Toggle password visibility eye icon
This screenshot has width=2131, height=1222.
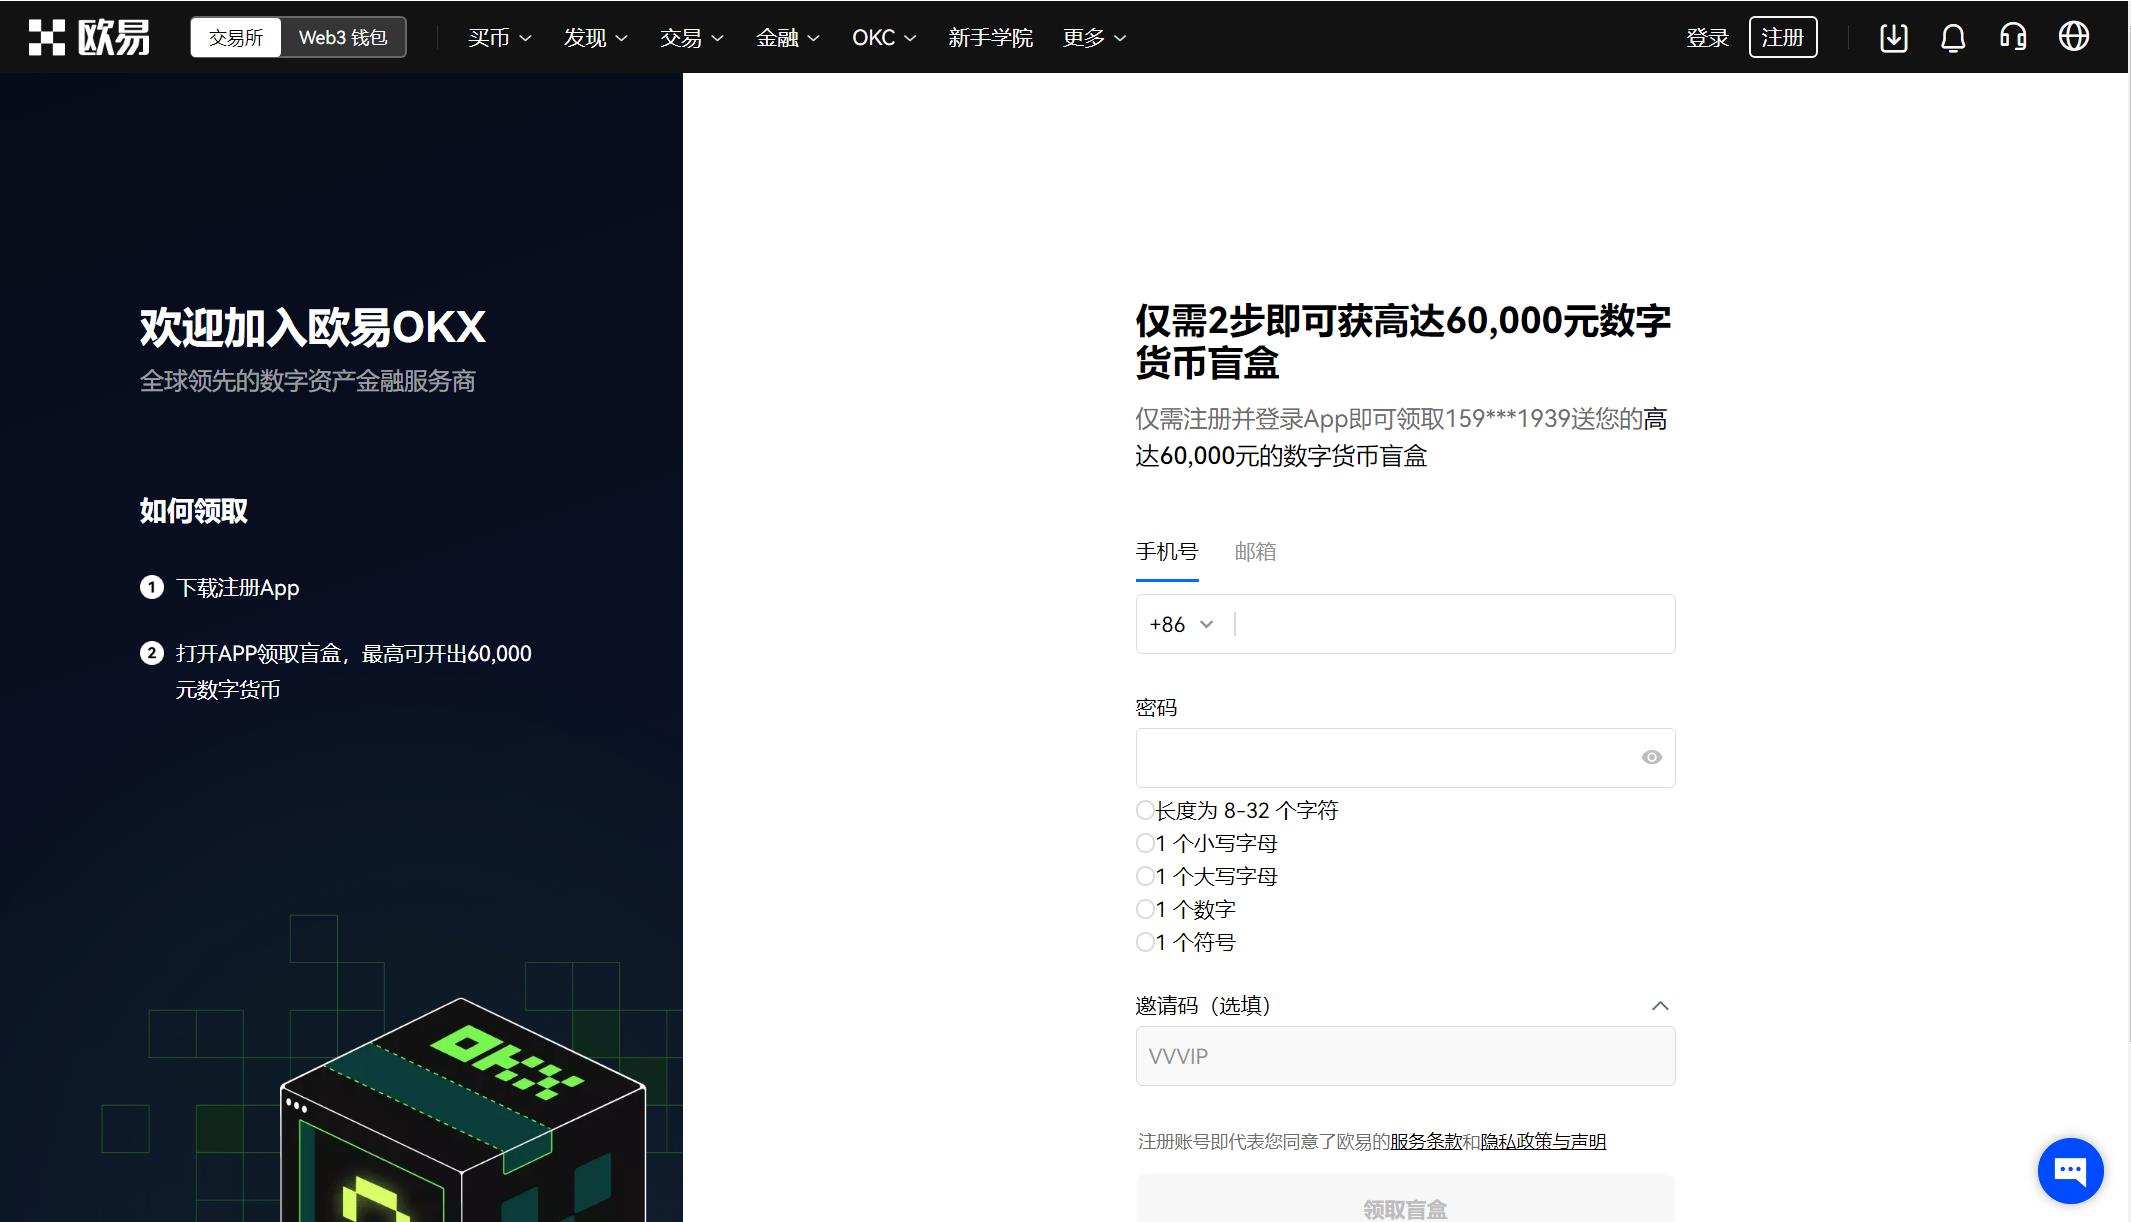[1651, 758]
